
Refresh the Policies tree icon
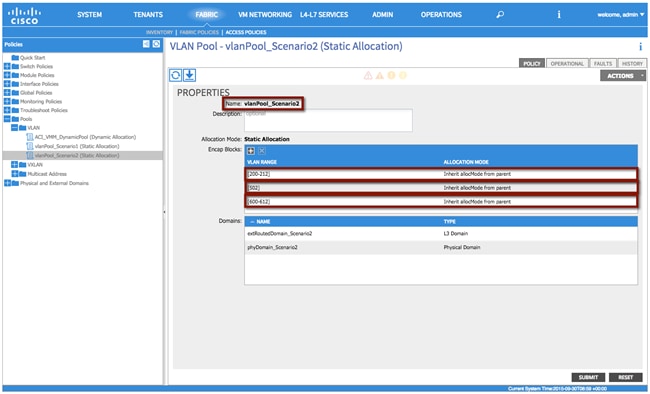(156, 44)
